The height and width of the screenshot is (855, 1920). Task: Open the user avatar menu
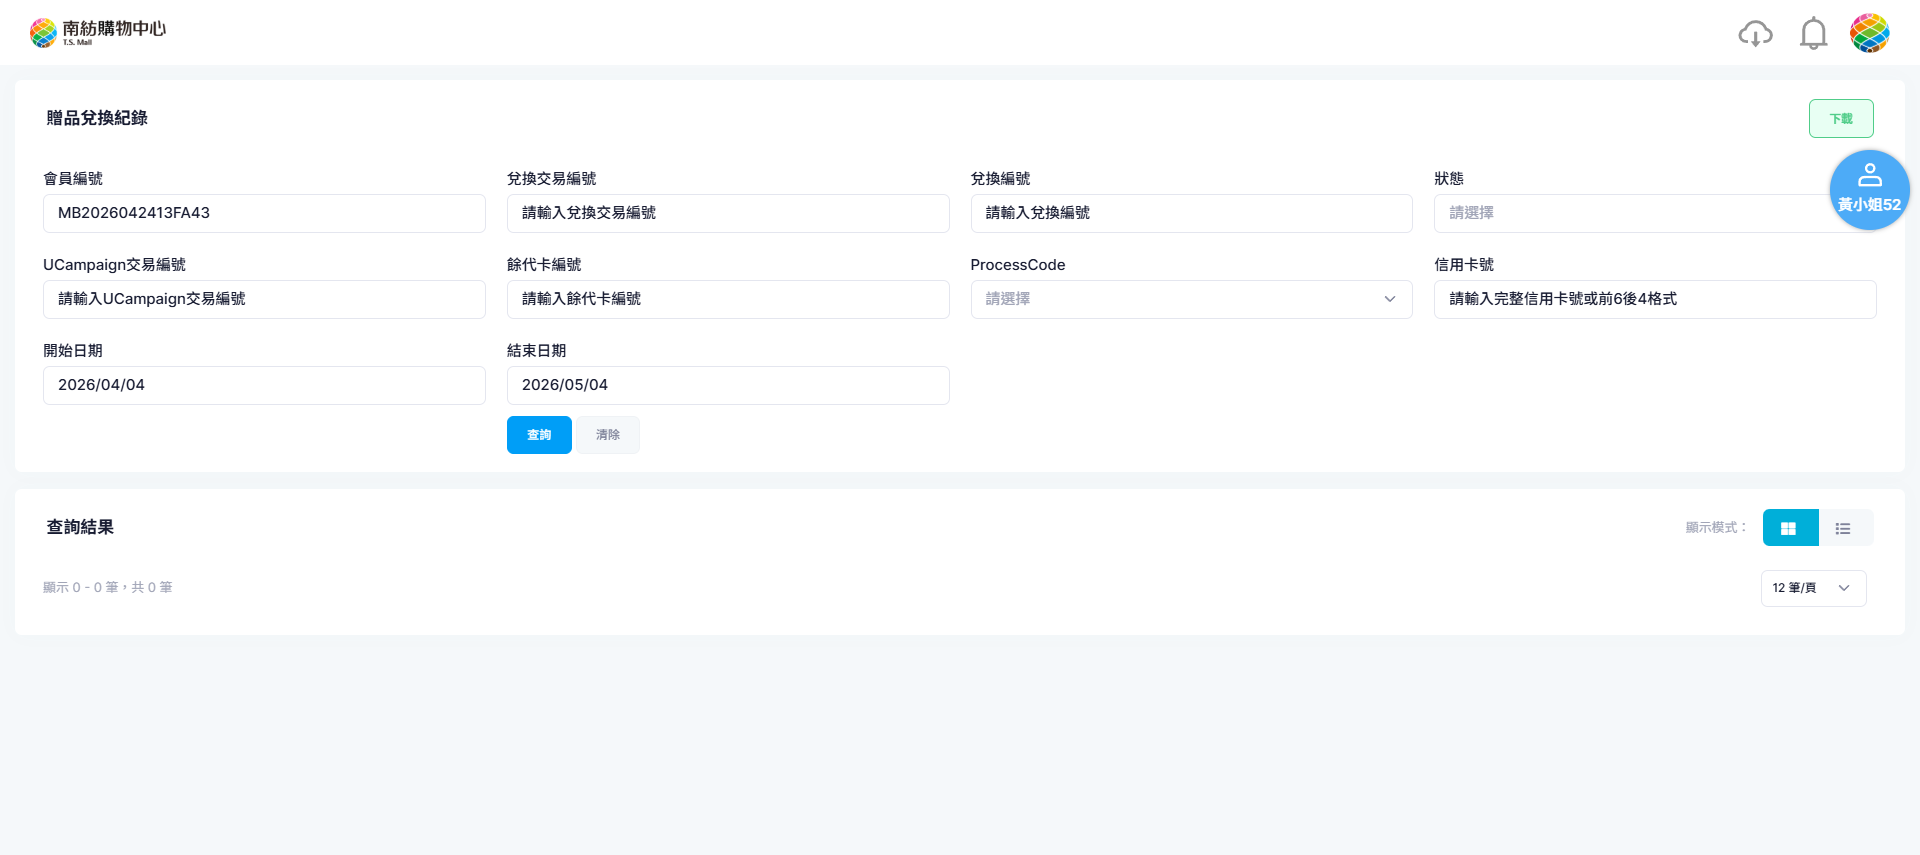point(1869,33)
